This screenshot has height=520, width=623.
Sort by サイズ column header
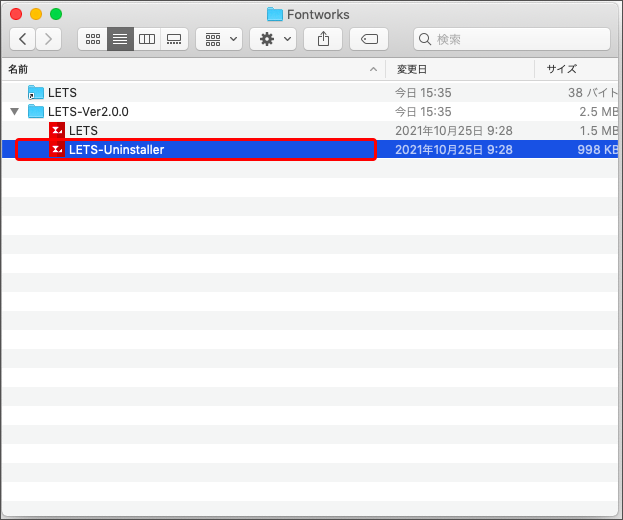click(561, 69)
